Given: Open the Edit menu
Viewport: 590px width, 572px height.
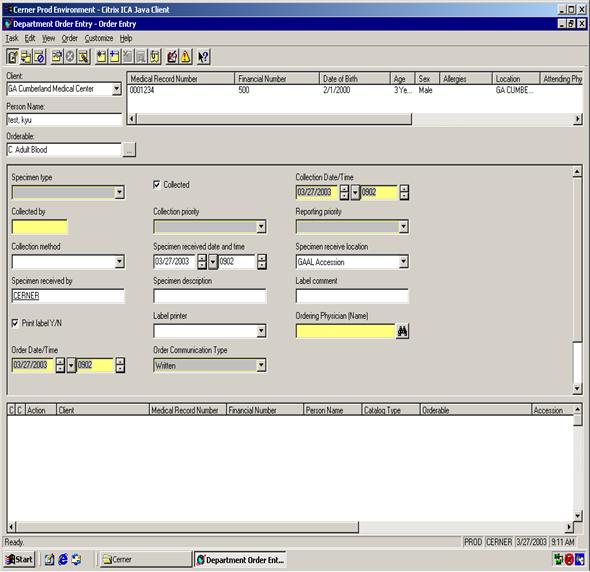Looking at the screenshot, I should 30,38.
